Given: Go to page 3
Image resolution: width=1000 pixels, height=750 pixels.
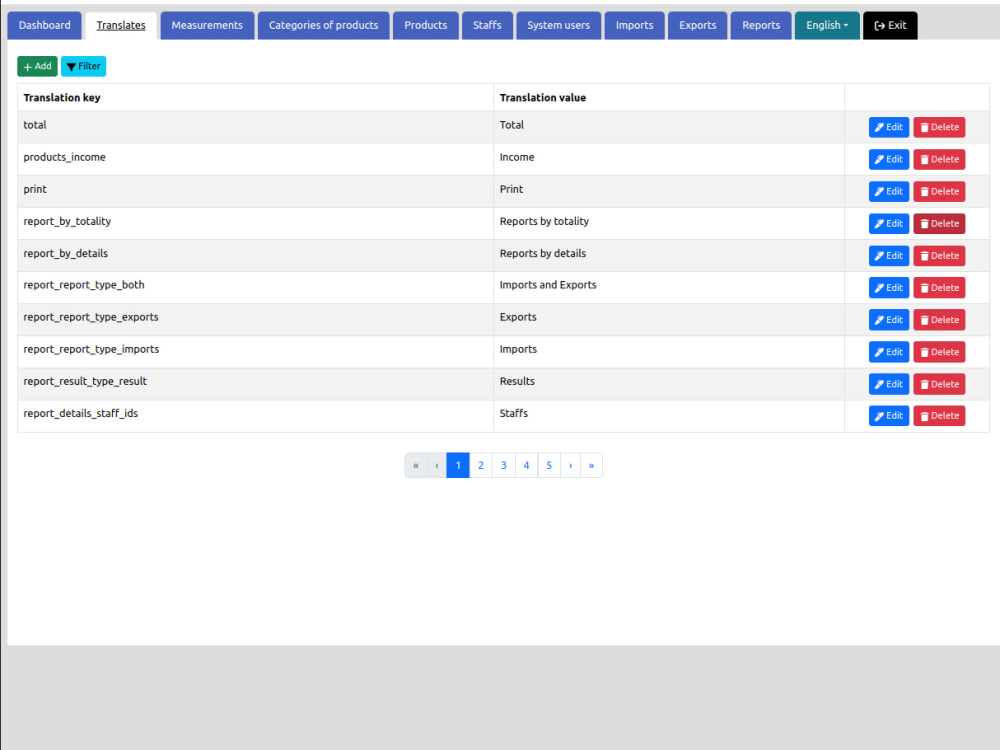Looking at the screenshot, I should (x=504, y=466).
